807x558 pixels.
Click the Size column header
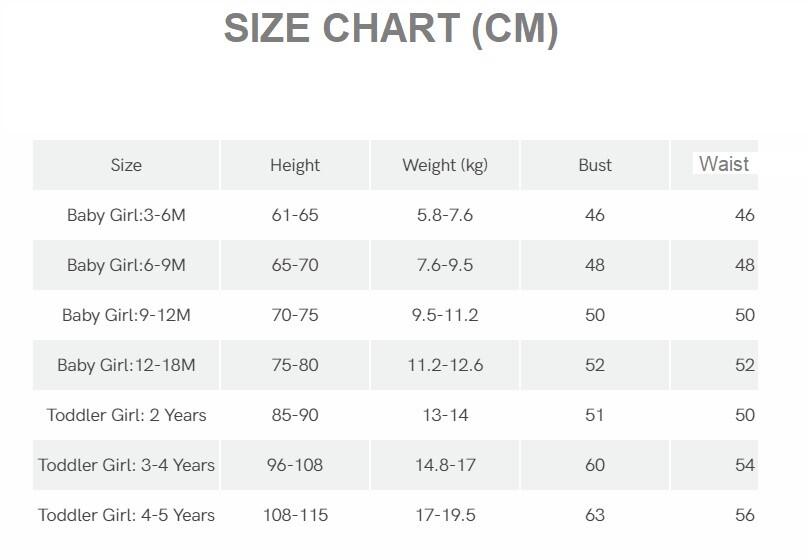click(126, 165)
